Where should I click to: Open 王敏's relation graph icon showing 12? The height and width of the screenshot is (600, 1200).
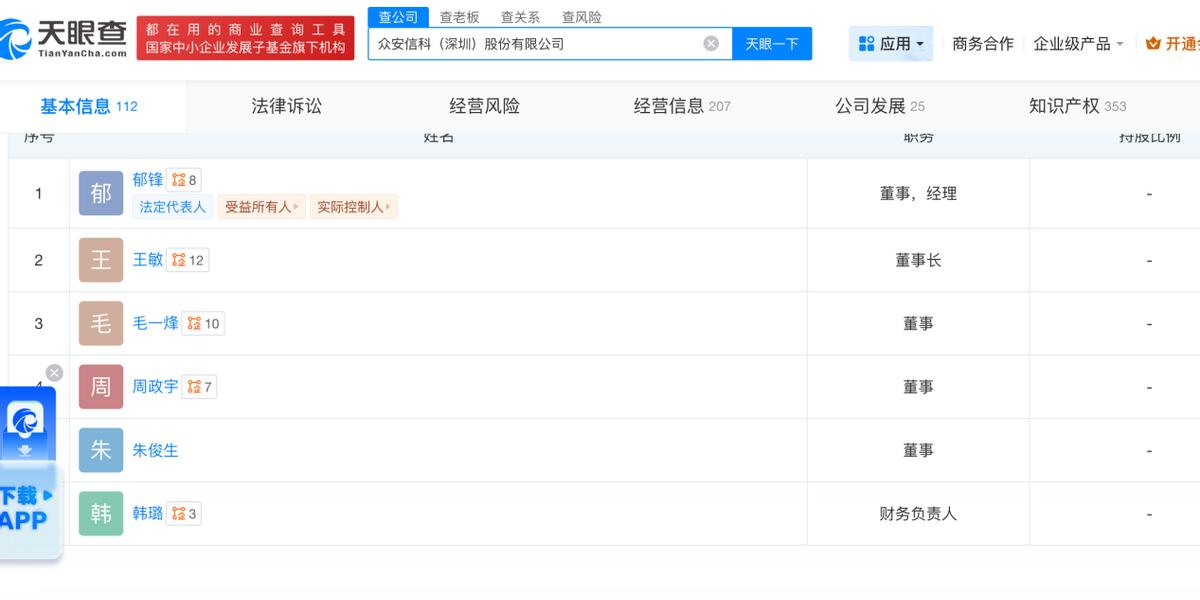tap(187, 260)
